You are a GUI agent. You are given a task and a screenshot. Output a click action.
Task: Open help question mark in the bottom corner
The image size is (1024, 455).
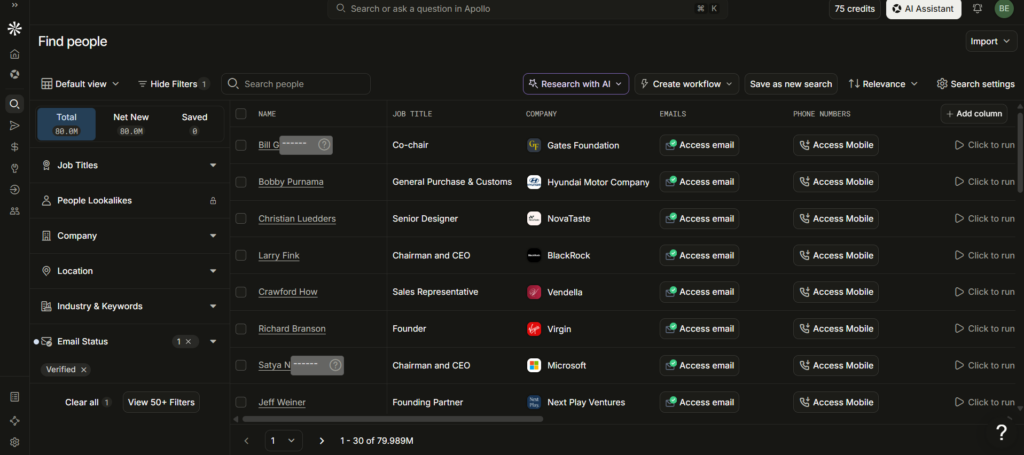(x=1001, y=432)
